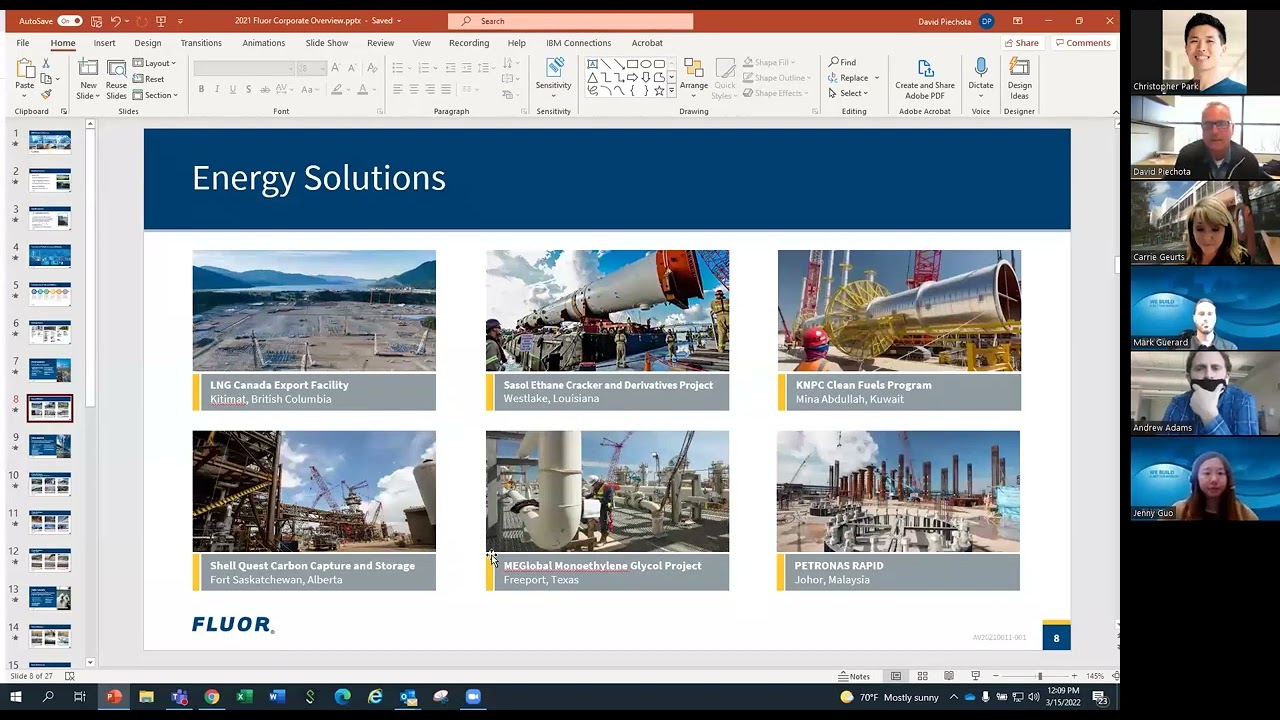Click the 145% zoom level
Viewport: 1280px width, 720px height.
(1095, 676)
